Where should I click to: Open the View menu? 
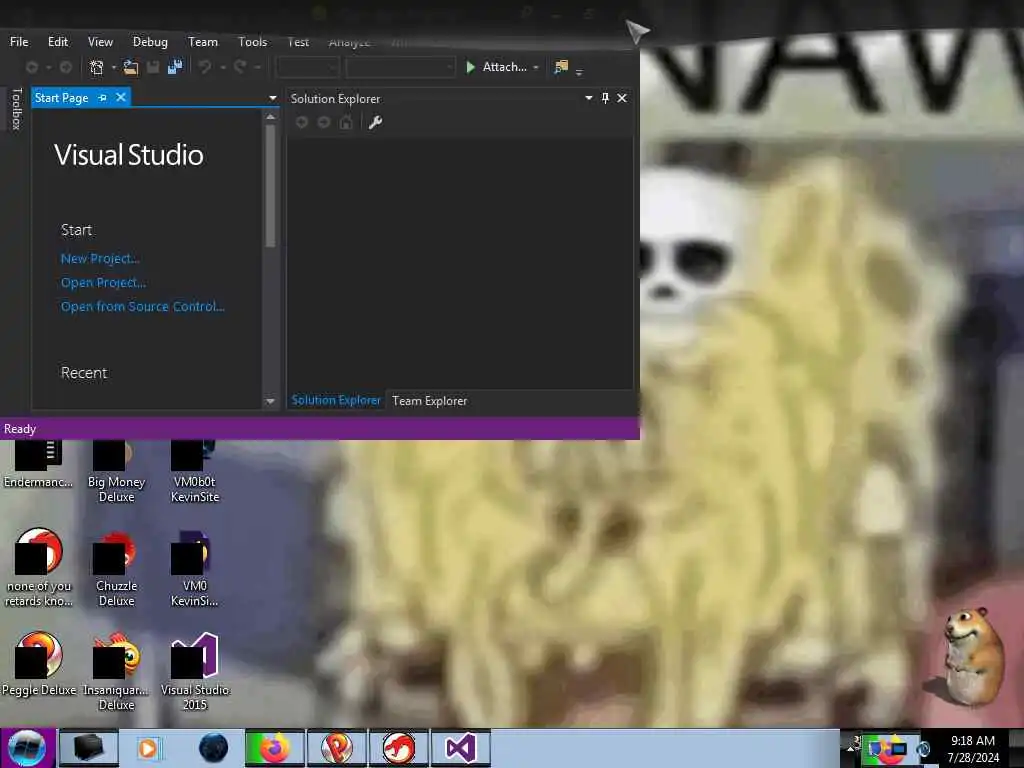pos(101,42)
